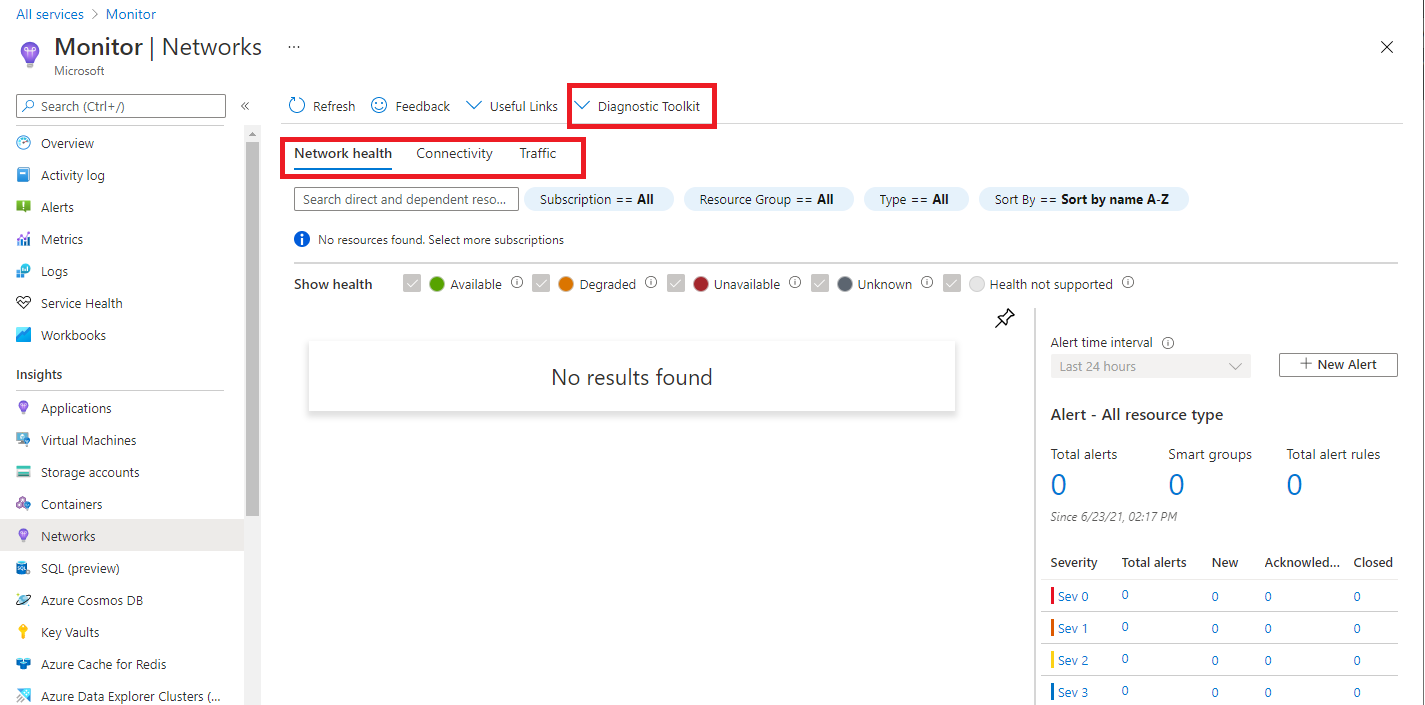The height and width of the screenshot is (705, 1425).
Task: Open Service Health text in the sidebar
Action: pyautogui.click(x=82, y=303)
